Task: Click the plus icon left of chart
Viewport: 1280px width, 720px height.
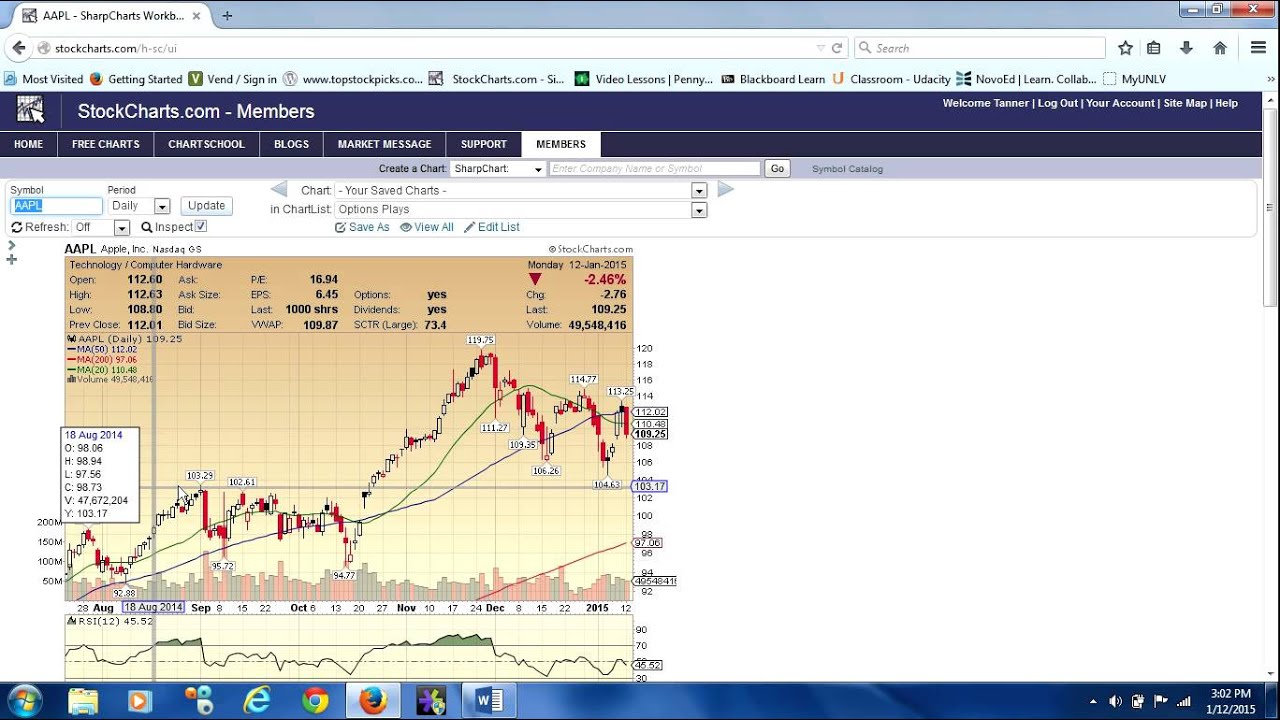Action: coord(12,260)
